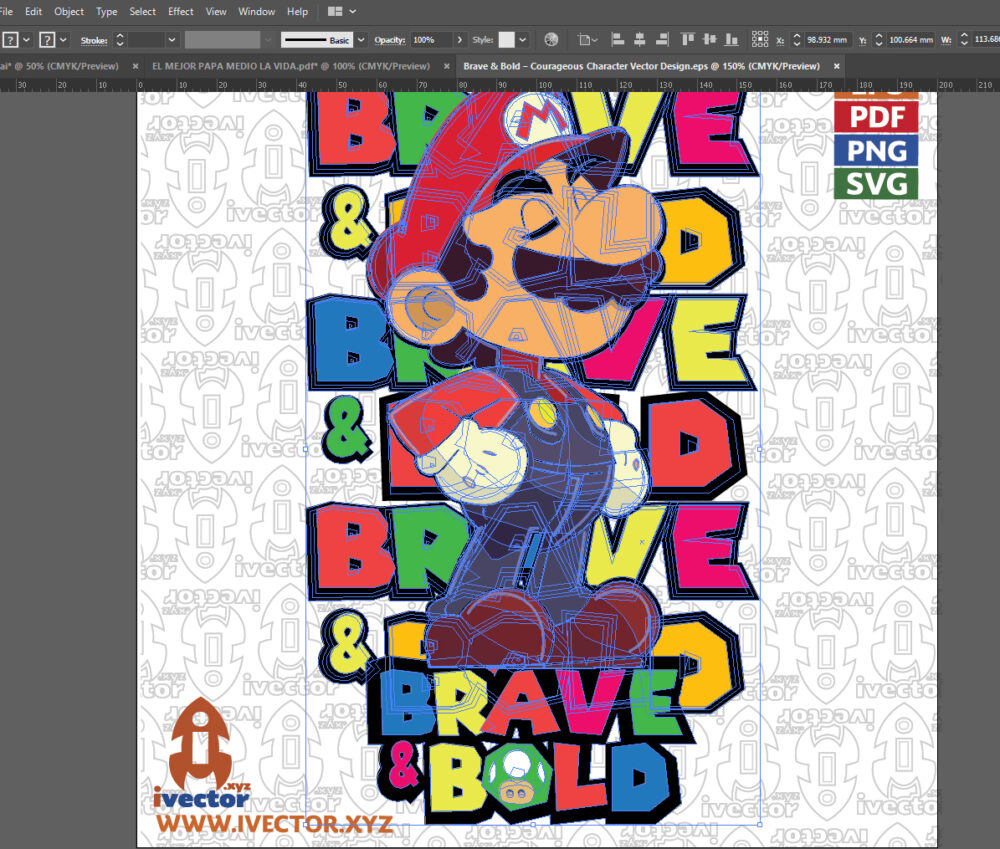Click Horizontal Align Left icon

[x=617, y=40]
